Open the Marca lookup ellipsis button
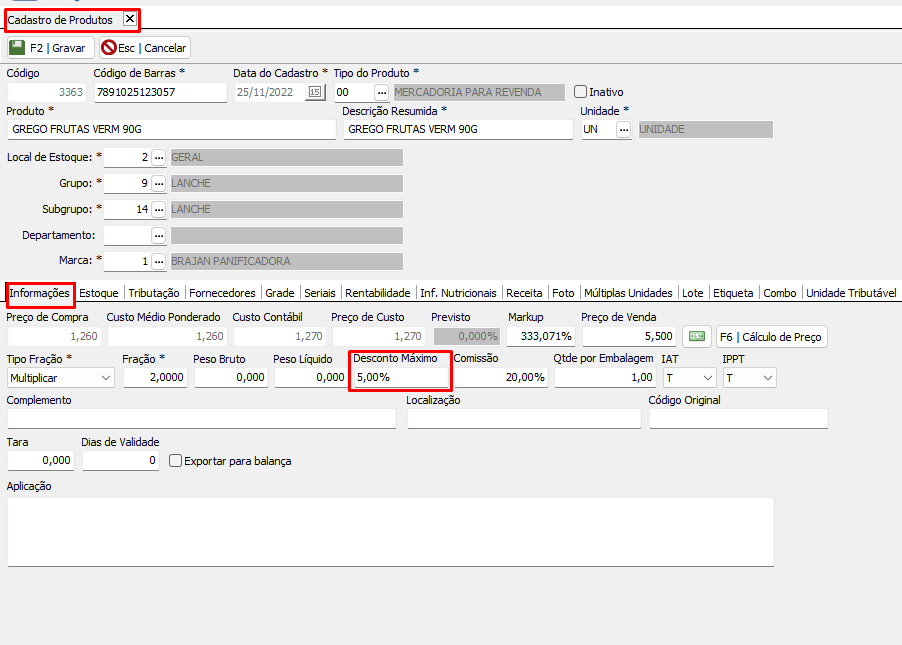 [158, 262]
